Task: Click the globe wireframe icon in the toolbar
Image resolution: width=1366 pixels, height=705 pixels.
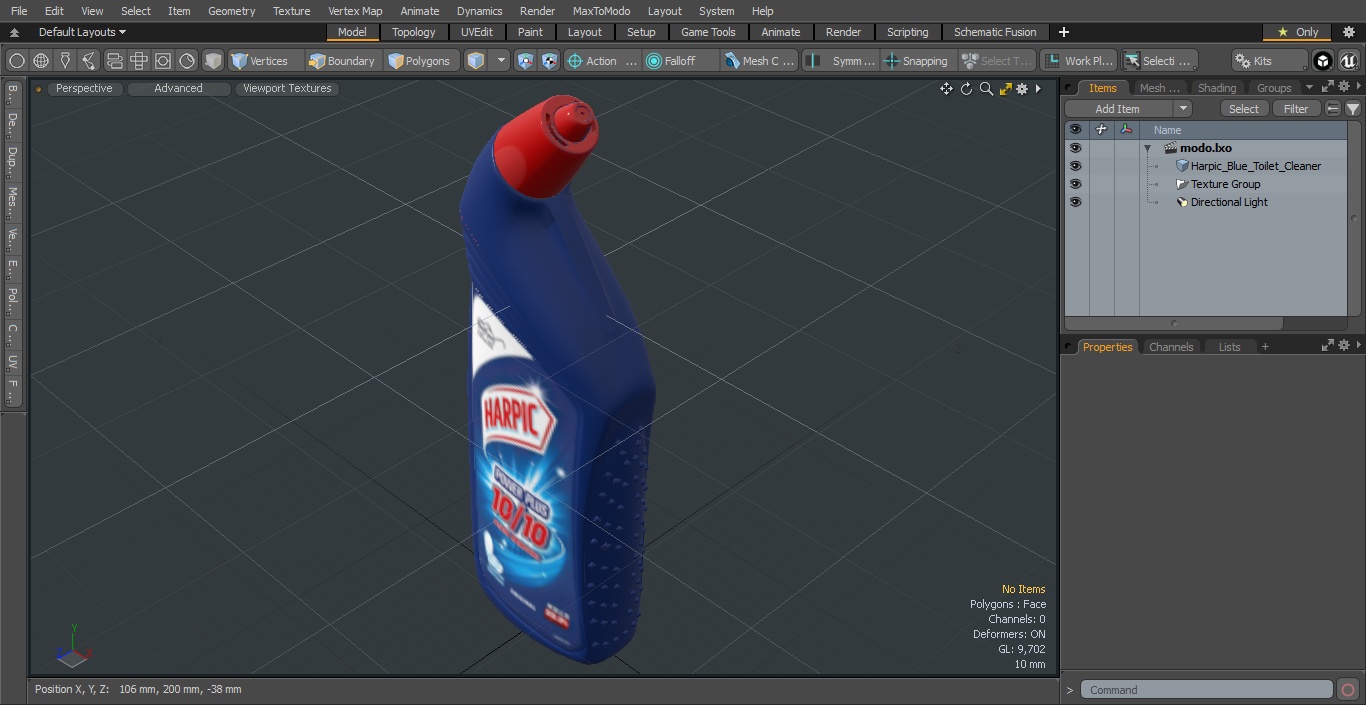Action: (x=41, y=61)
